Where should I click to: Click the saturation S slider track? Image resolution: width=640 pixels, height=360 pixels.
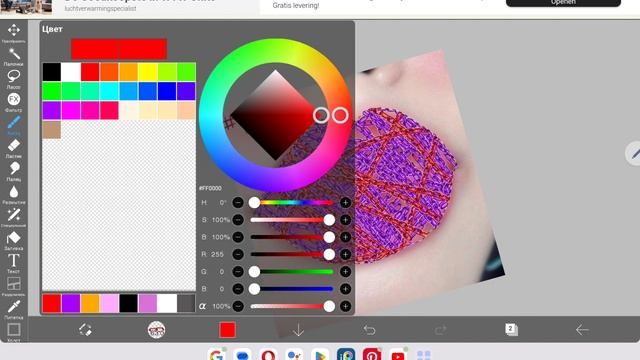(x=292, y=220)
